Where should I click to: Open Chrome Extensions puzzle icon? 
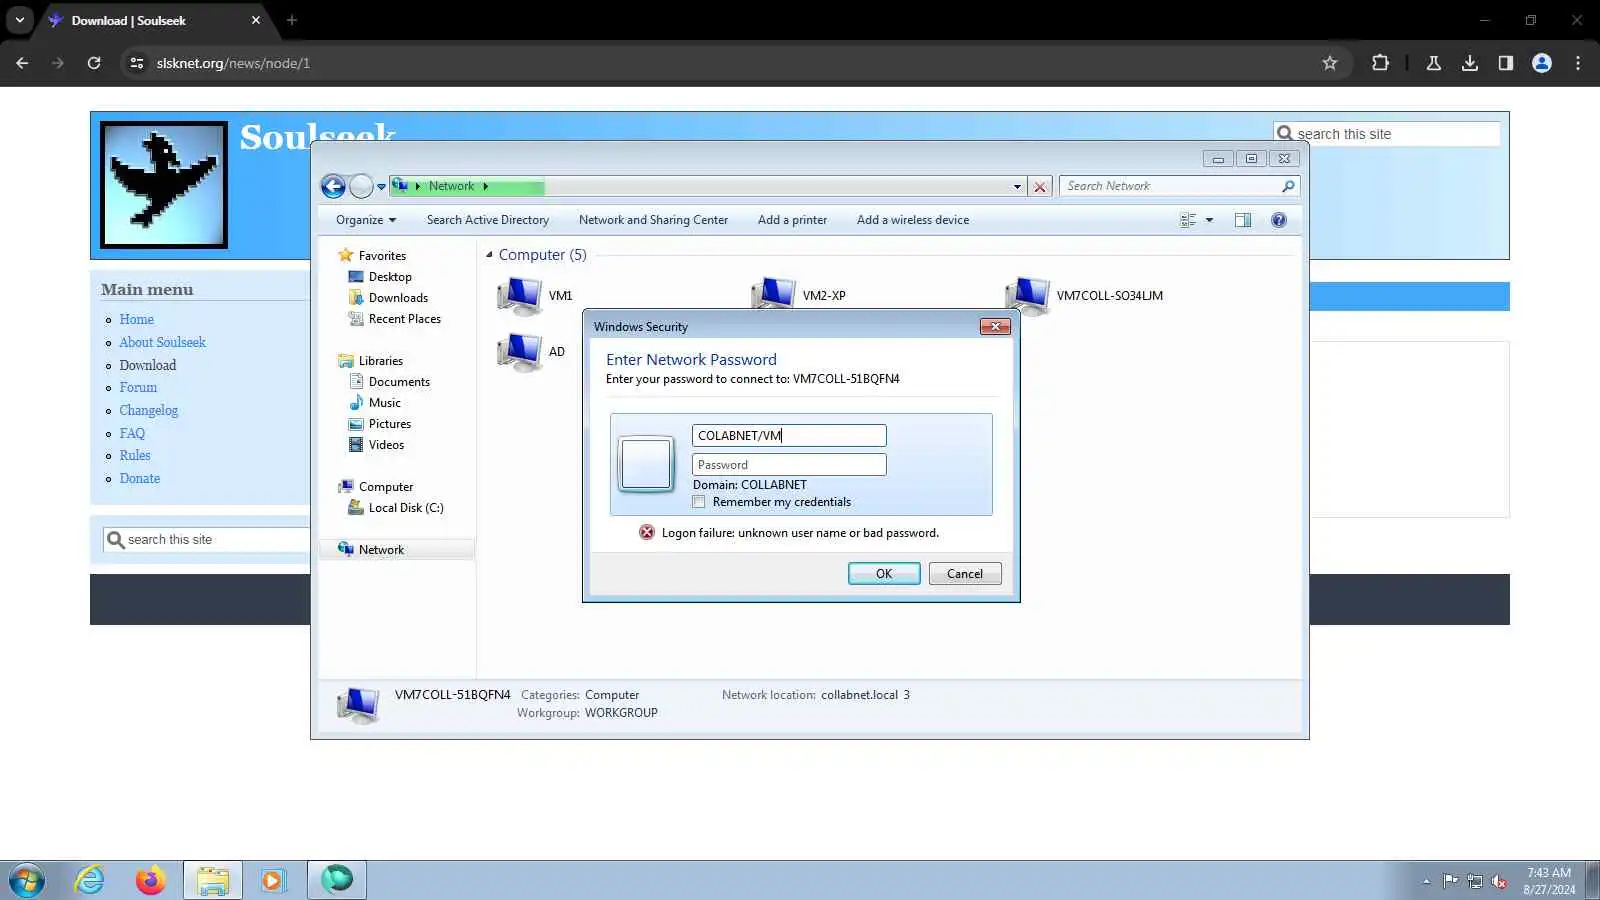(1380, 63)
